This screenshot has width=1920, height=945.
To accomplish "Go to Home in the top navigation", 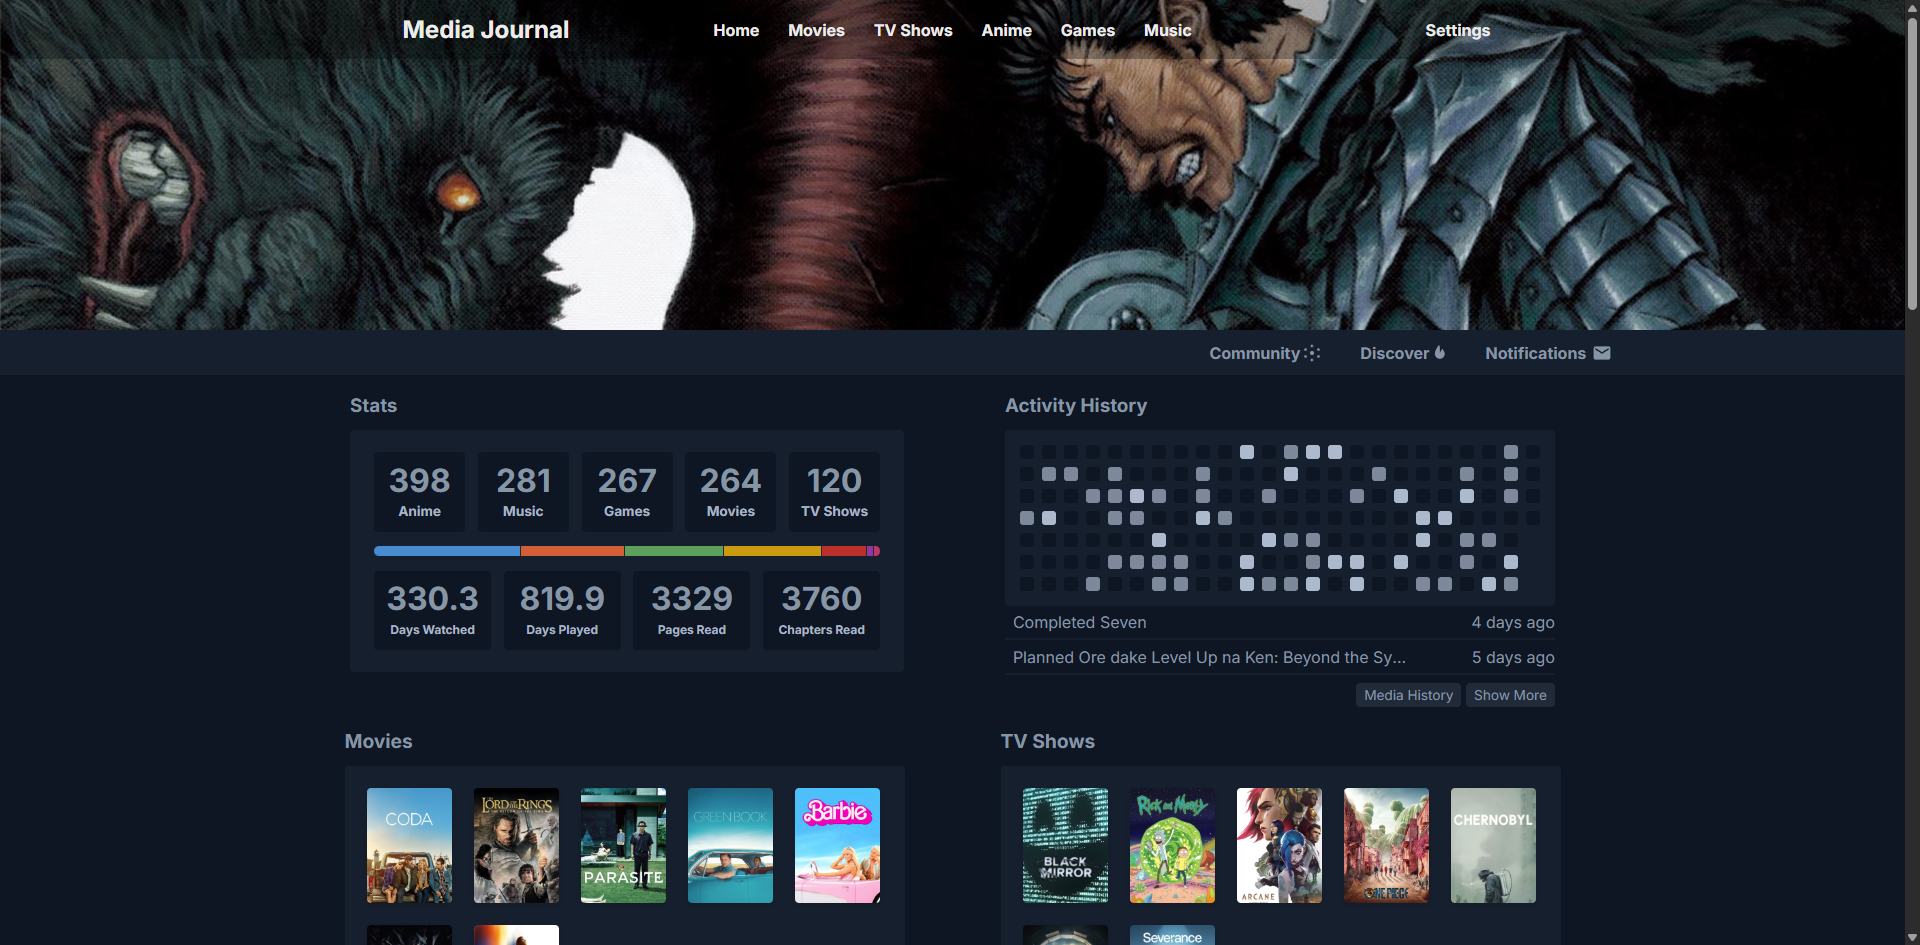I will tap(736, 30).
